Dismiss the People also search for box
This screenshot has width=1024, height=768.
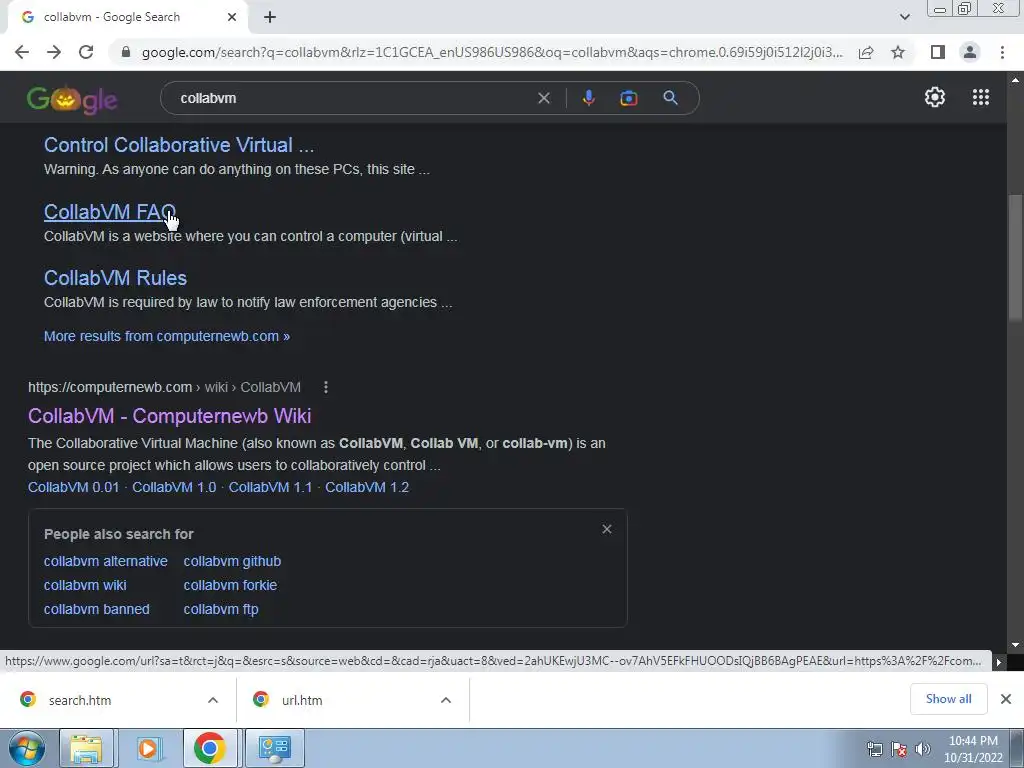pyautogui.click(x=607, y=529)
